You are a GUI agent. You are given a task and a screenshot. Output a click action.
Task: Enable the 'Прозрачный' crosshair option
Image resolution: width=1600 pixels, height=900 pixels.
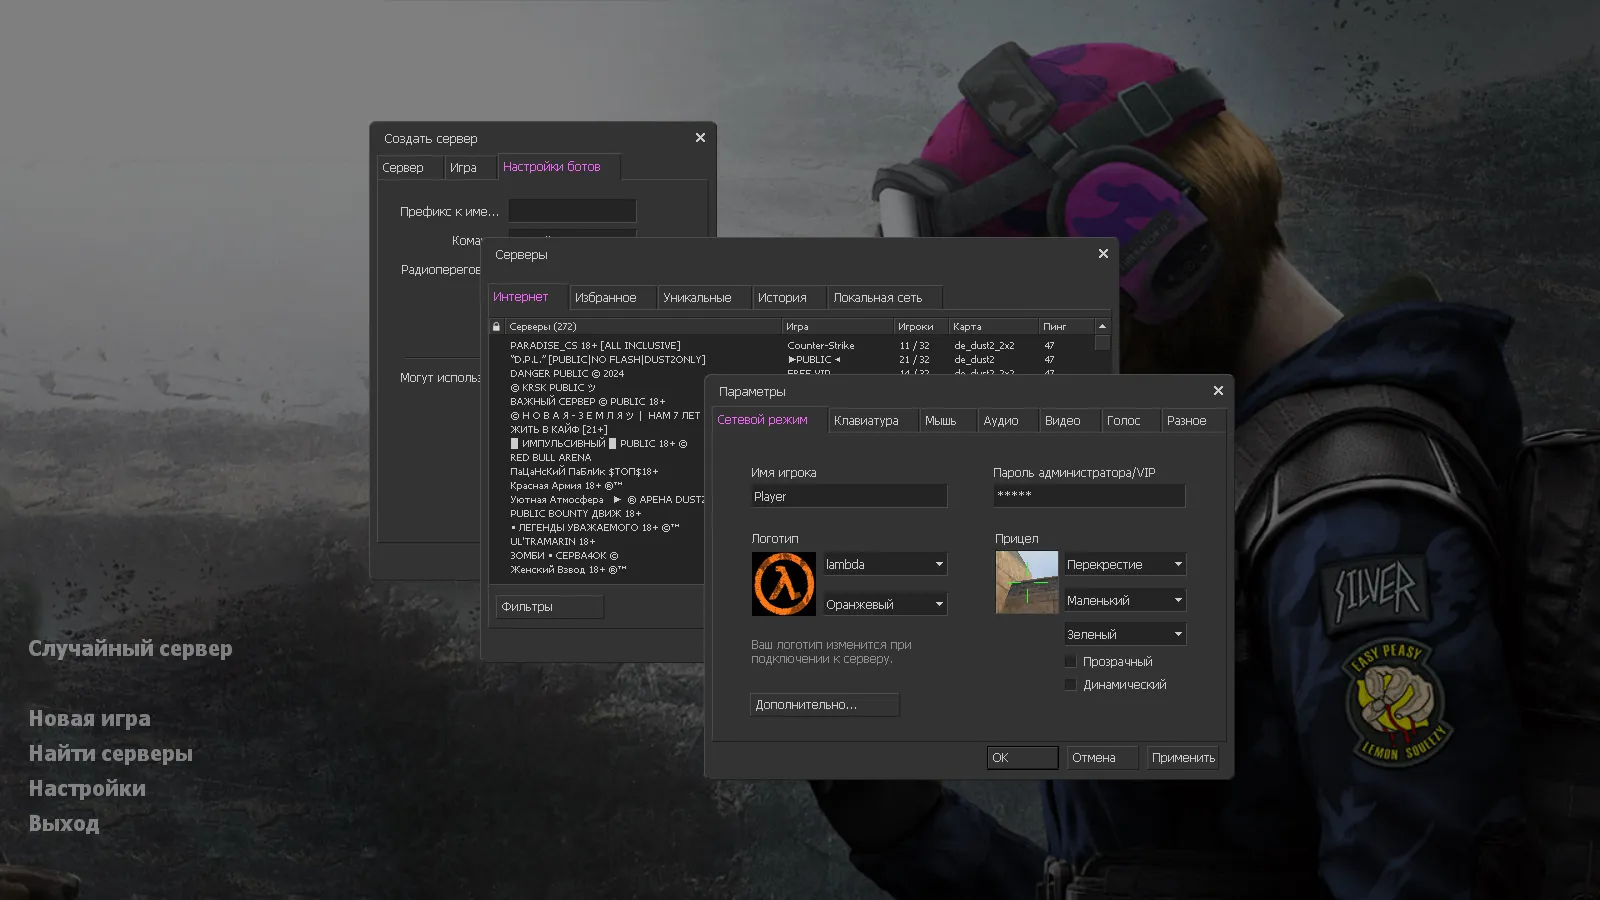(1070, 661)
